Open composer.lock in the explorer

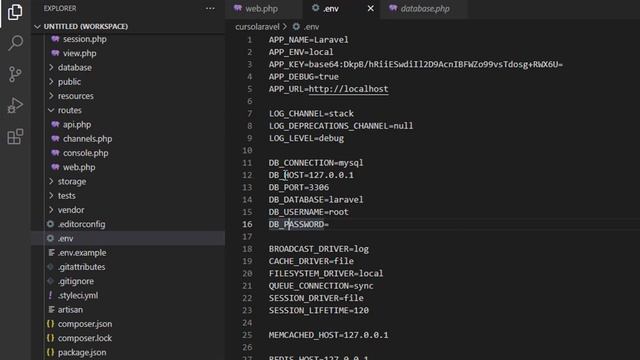click(x=84, y=338)
